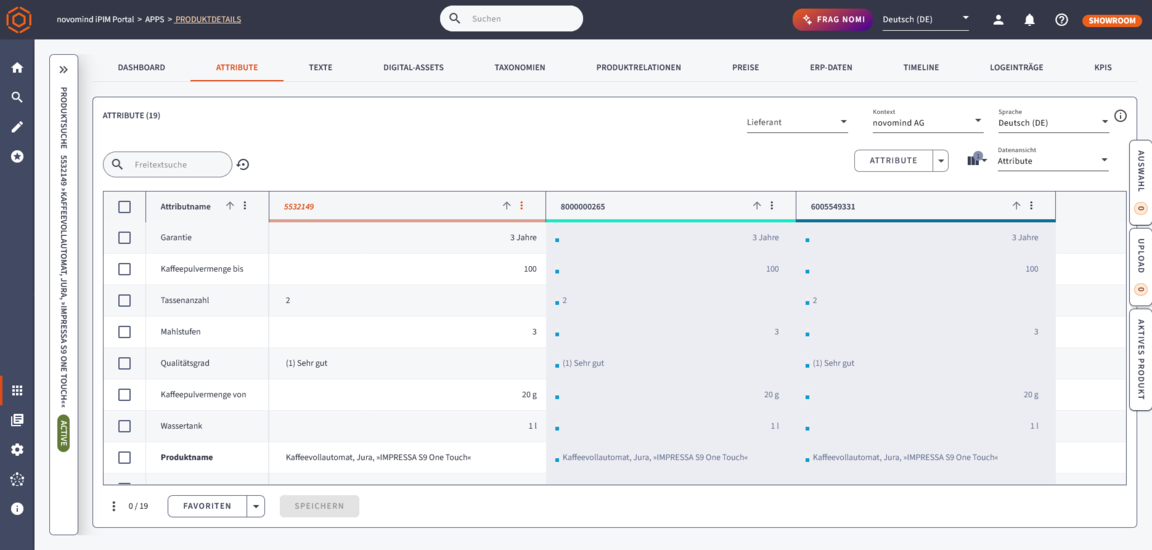The height and width of the screenshot is (550, 1152).
Task: Click the Speichern button
Action: pos(319,507)
